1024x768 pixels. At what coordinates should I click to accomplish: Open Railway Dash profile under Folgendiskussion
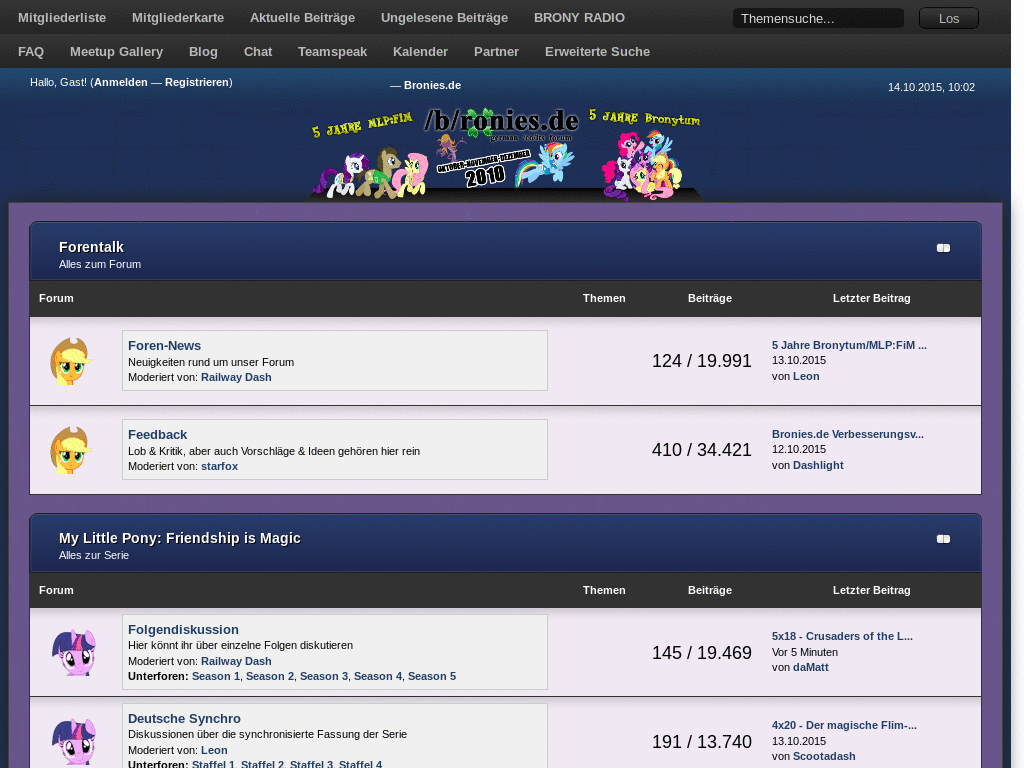236,661
